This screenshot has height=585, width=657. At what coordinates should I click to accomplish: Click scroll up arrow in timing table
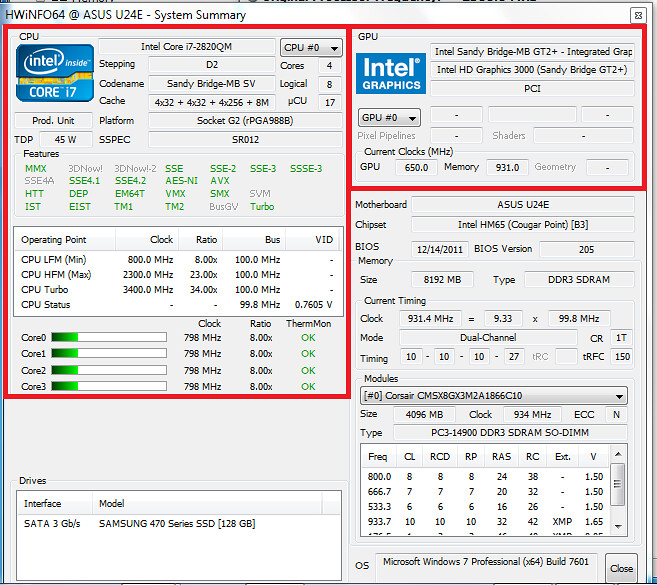618,454
